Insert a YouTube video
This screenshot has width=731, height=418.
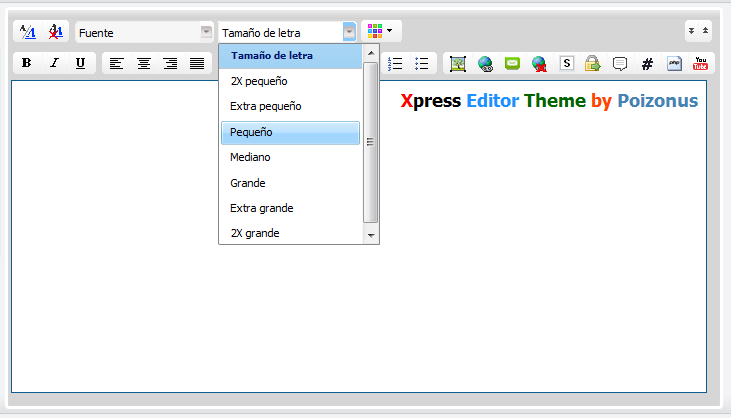tap(701, 63)
